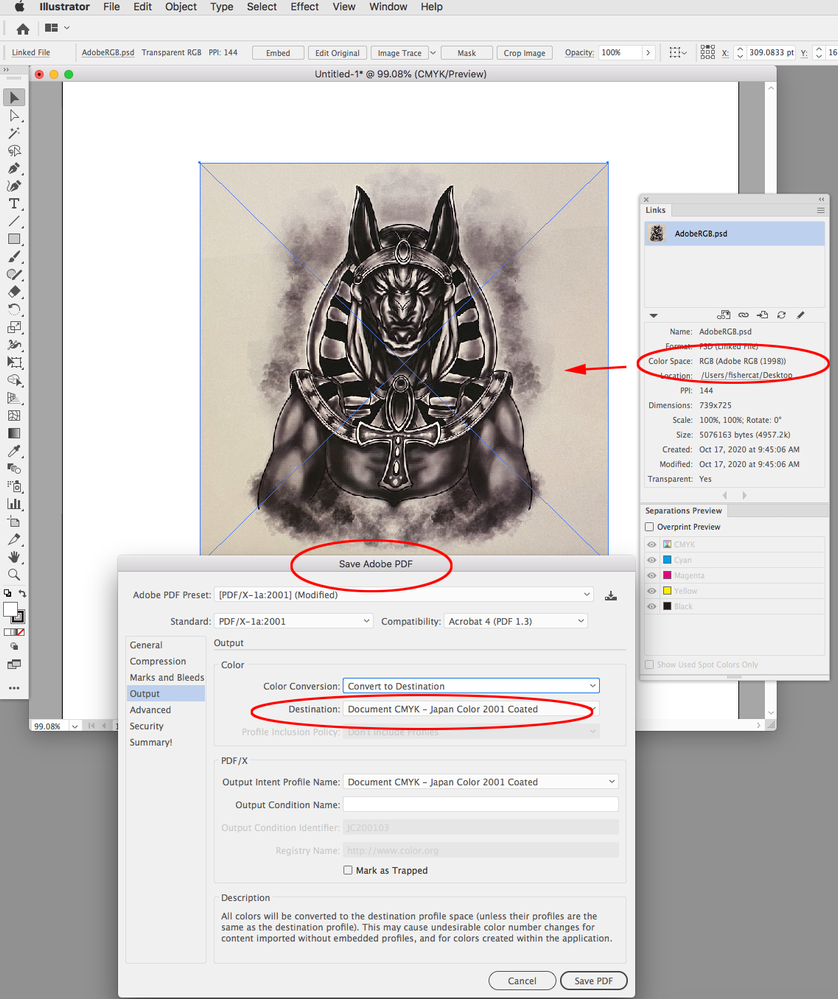Open the Effect menu
Screen dimensions: 838x999
click(x=305, y=7)
